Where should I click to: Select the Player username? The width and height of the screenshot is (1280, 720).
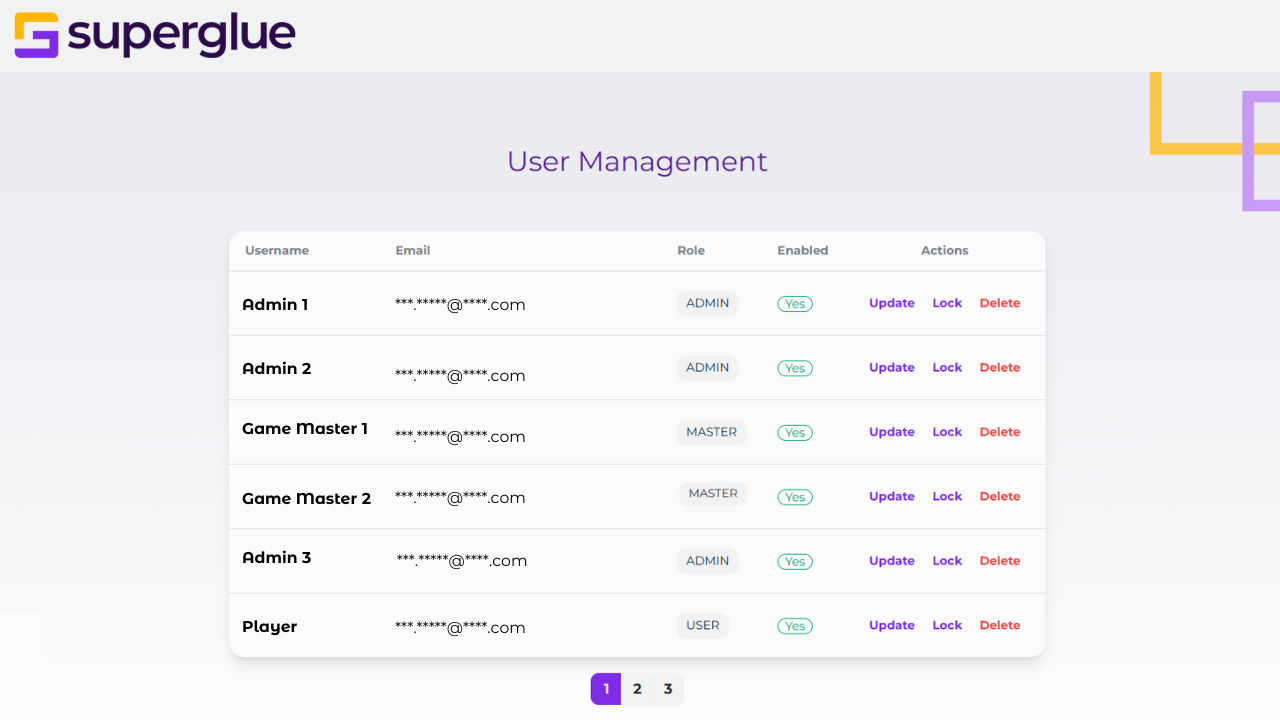coord(270,627)
